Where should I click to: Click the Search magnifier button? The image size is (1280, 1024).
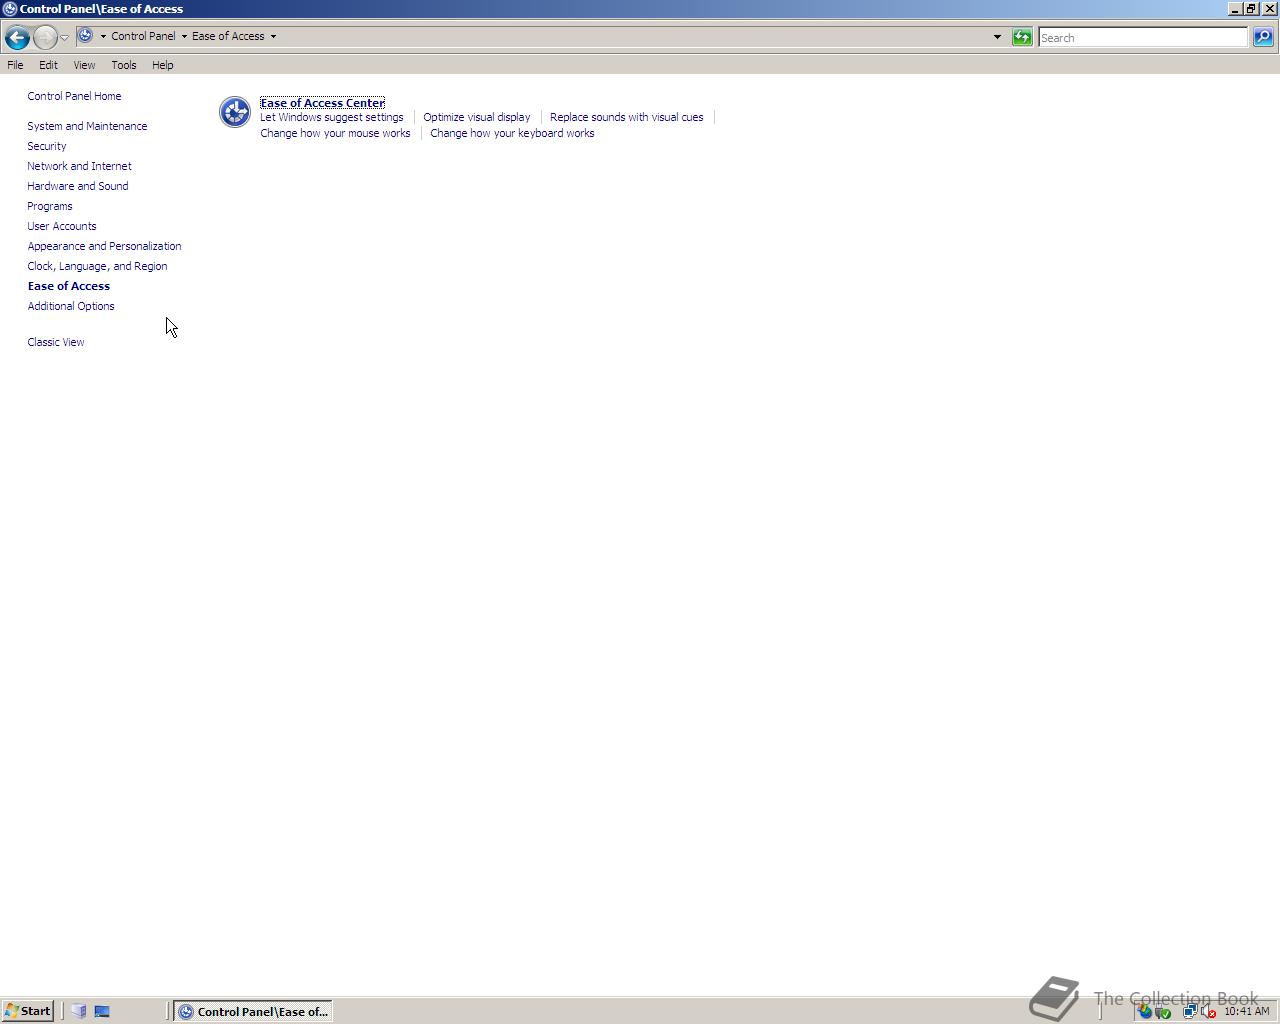tap(1263, 37)
